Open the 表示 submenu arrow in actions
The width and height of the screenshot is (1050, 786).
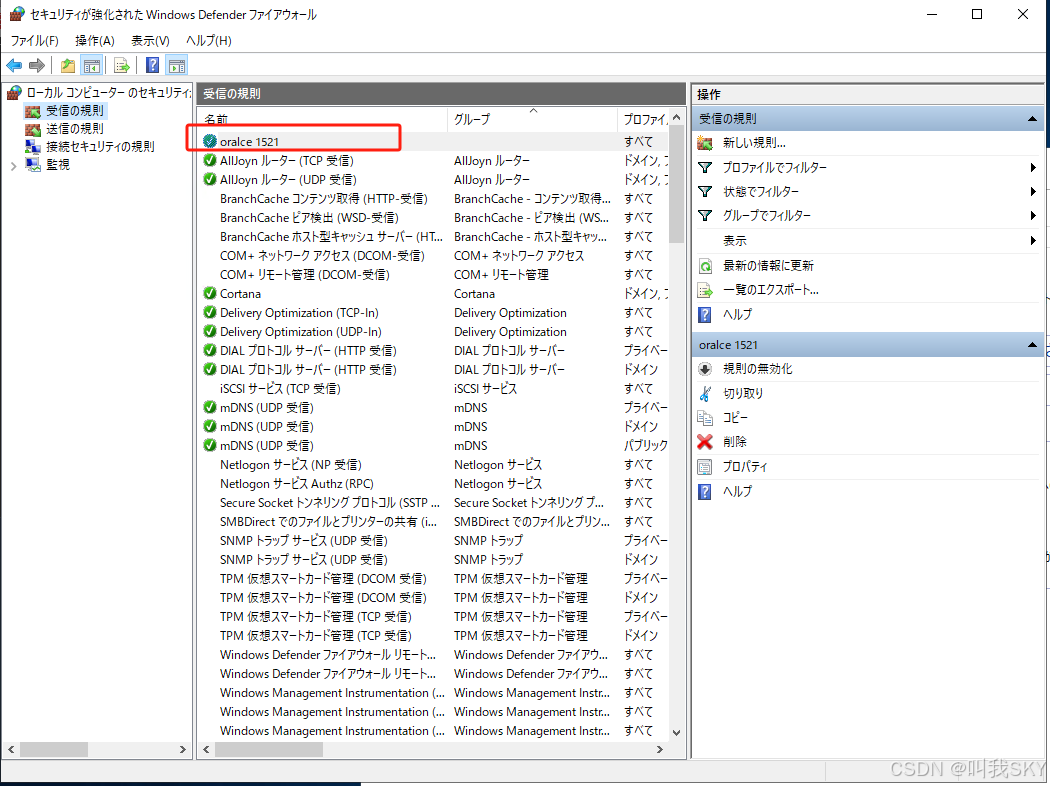tap(1033, 240)
